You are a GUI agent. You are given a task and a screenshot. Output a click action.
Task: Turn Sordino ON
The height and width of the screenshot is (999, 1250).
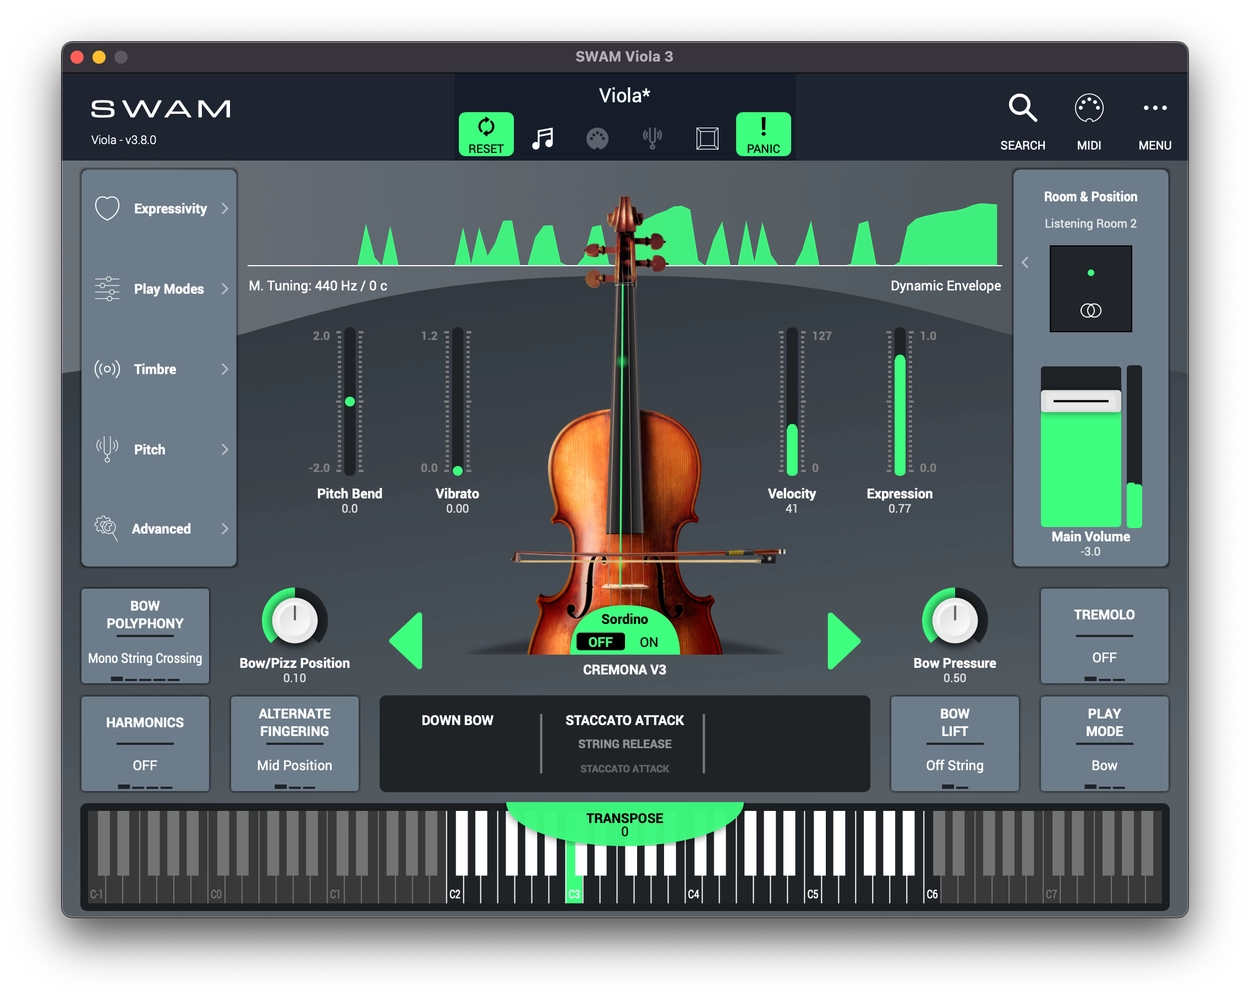(649, 642)
